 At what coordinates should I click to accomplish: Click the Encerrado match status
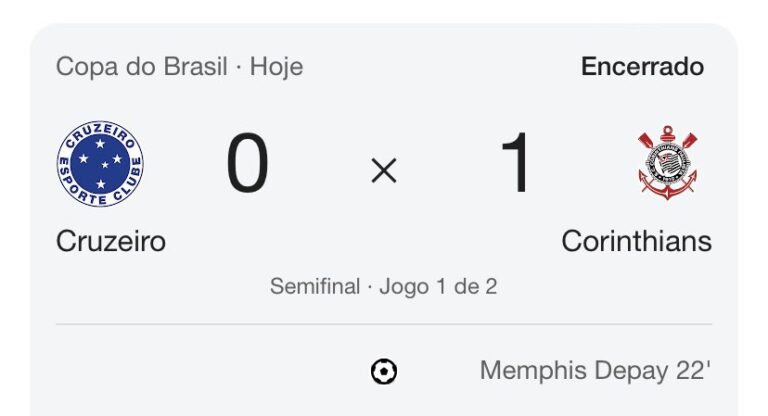coord(642,67)
